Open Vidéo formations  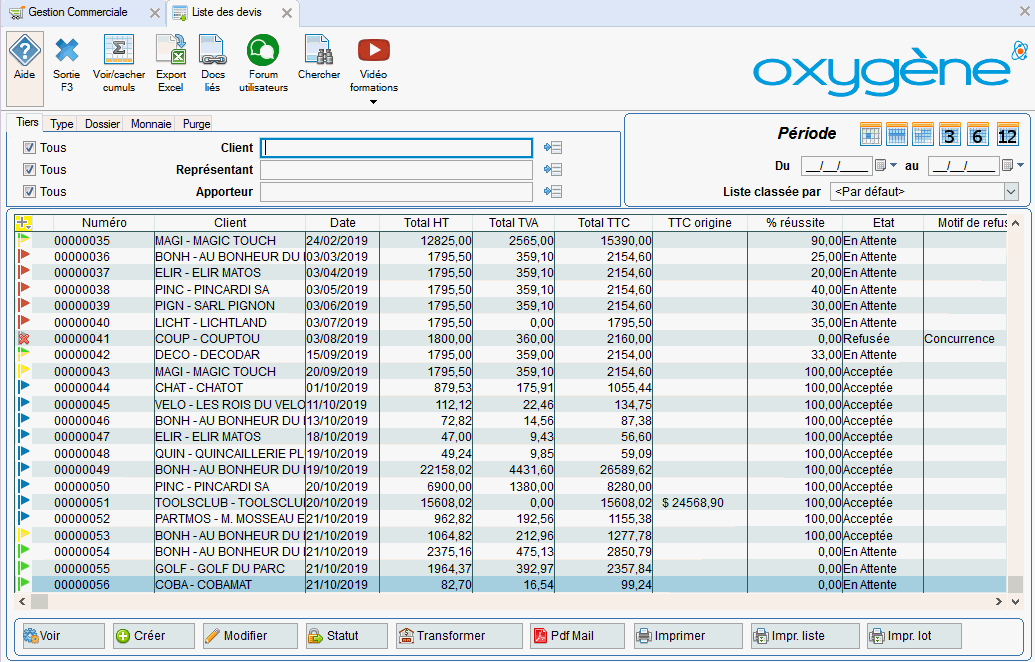pyautogui.click(x=374, y=65)
